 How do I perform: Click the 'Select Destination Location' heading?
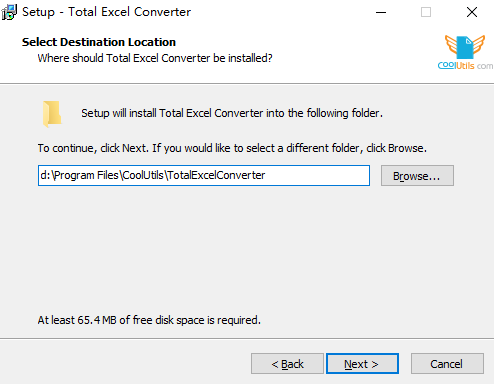(99, 42)
